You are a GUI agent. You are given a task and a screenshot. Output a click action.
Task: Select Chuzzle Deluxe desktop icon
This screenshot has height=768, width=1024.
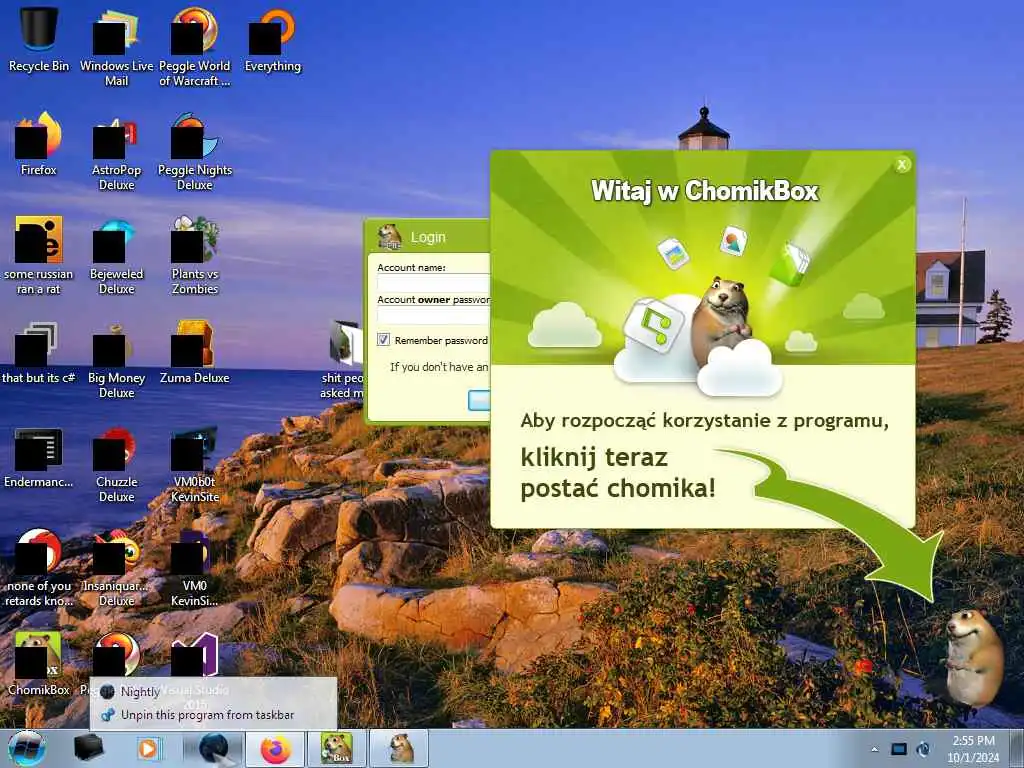pyautogui.click(x=116, y=463)
